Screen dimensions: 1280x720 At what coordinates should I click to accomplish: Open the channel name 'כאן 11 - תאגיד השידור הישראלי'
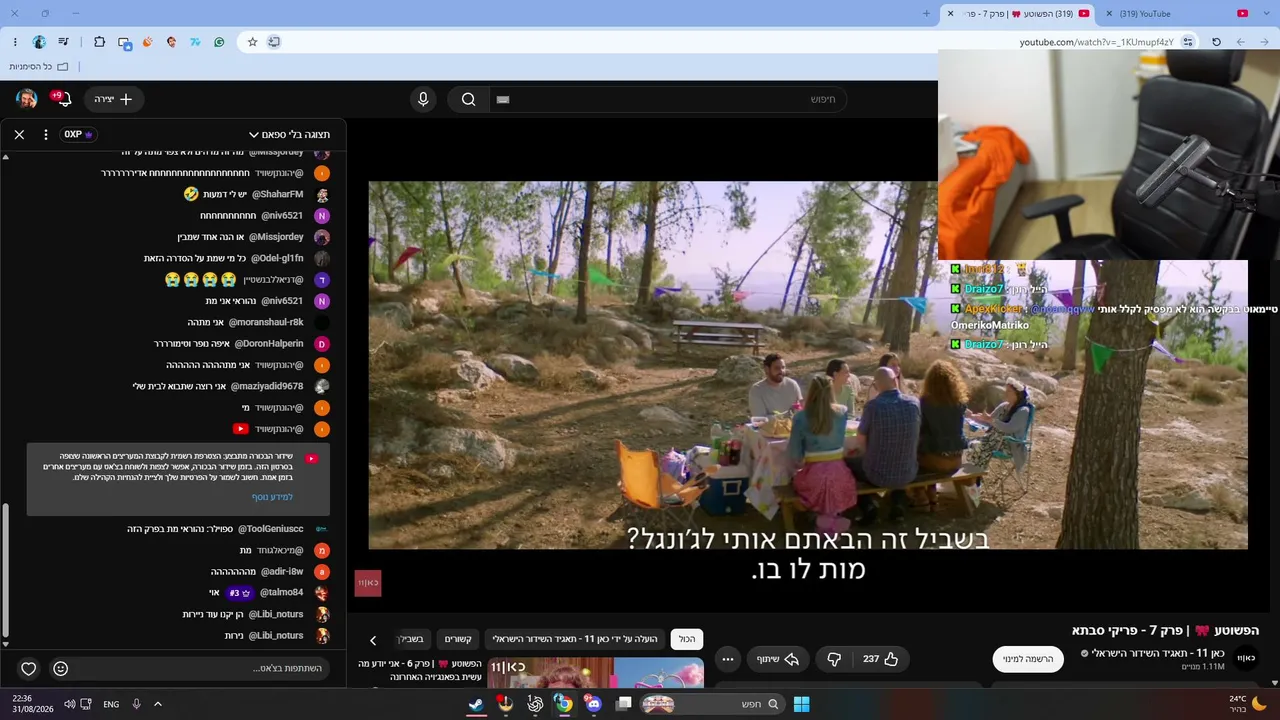click(x=1158, y=653)
